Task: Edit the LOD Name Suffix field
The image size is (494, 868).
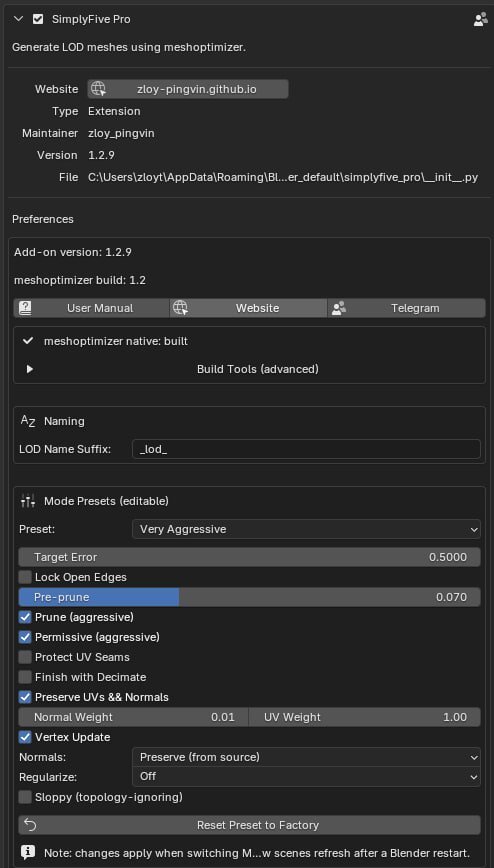Action: [x=306, y=449]
